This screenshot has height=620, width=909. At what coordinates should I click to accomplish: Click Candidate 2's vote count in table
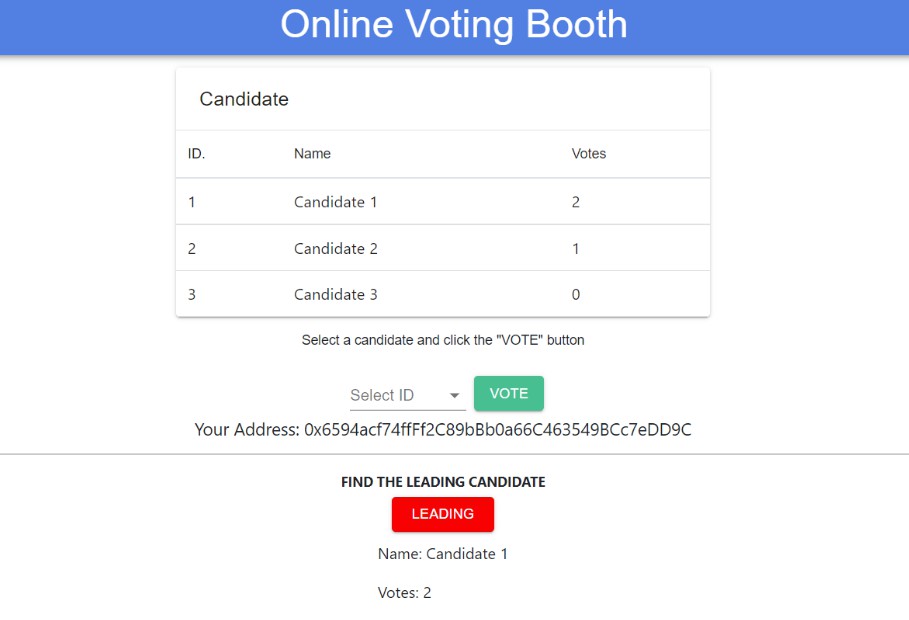[576, 248]
